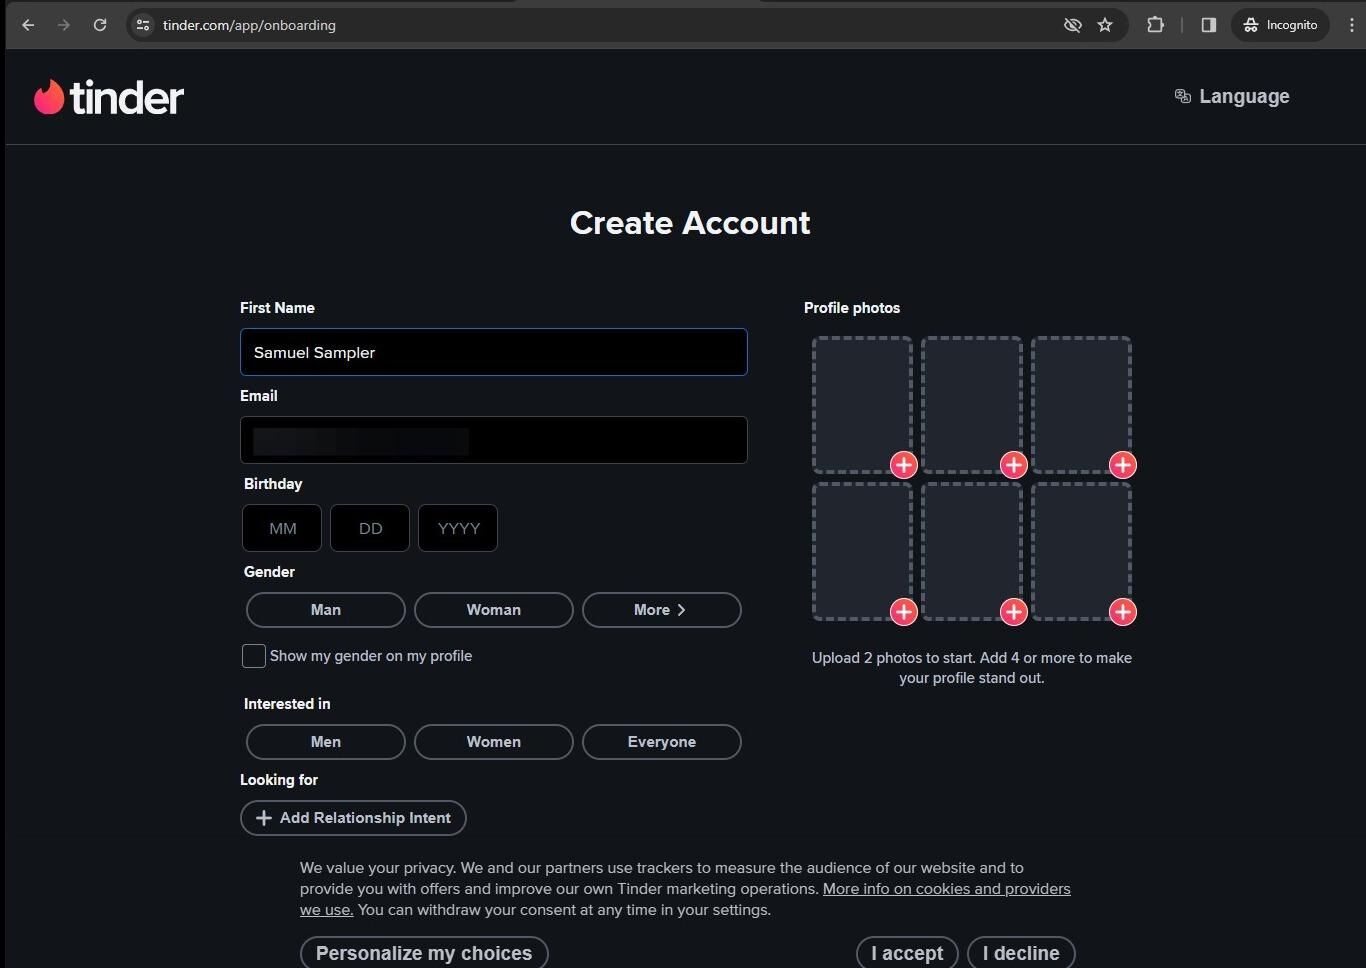Click the Email input field

click(493, 440)
